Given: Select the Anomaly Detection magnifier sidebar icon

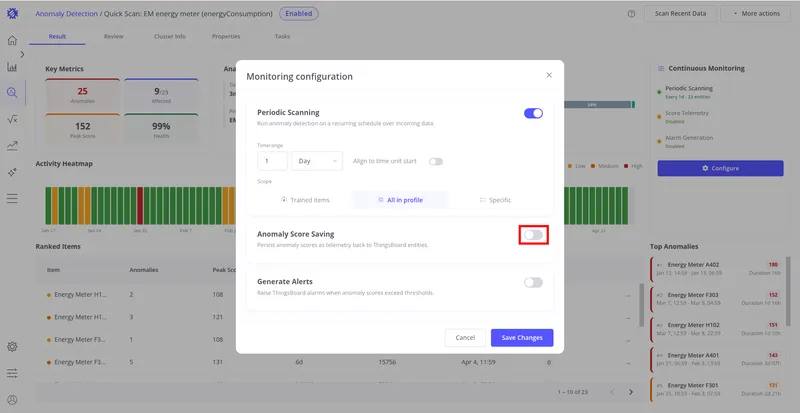Looking at the screenshot, I should [12, 92].
